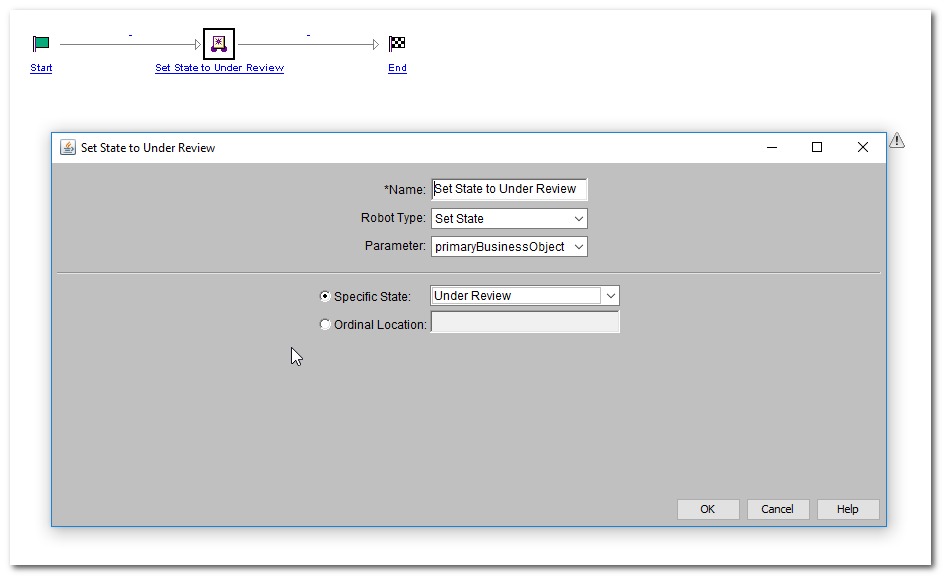Click the Cancel button
This screenshot has width=942, height=576.
pyautogui.click(x=777, y=509)
